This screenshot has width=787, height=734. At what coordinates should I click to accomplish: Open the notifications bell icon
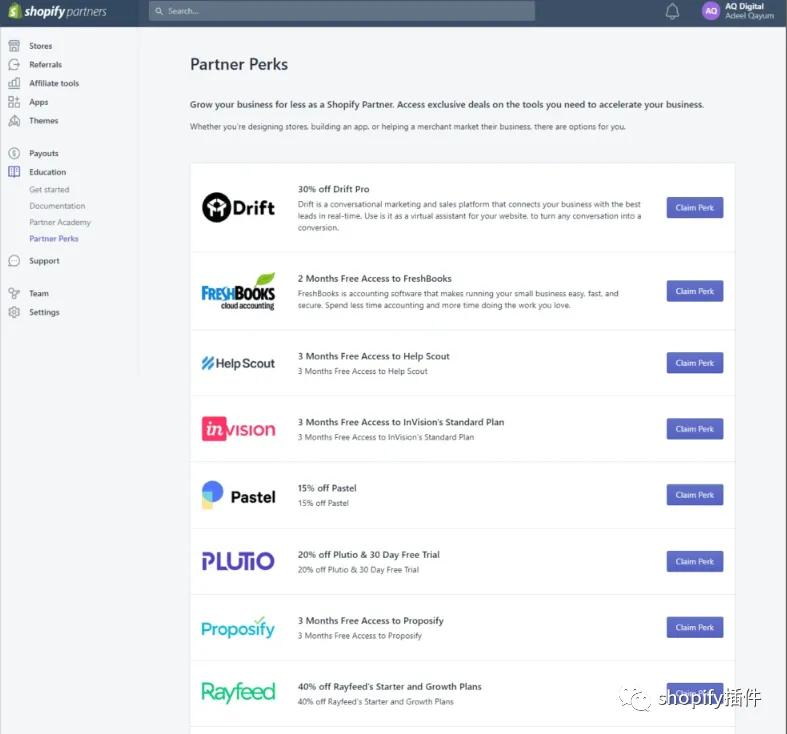click(672, 11)
